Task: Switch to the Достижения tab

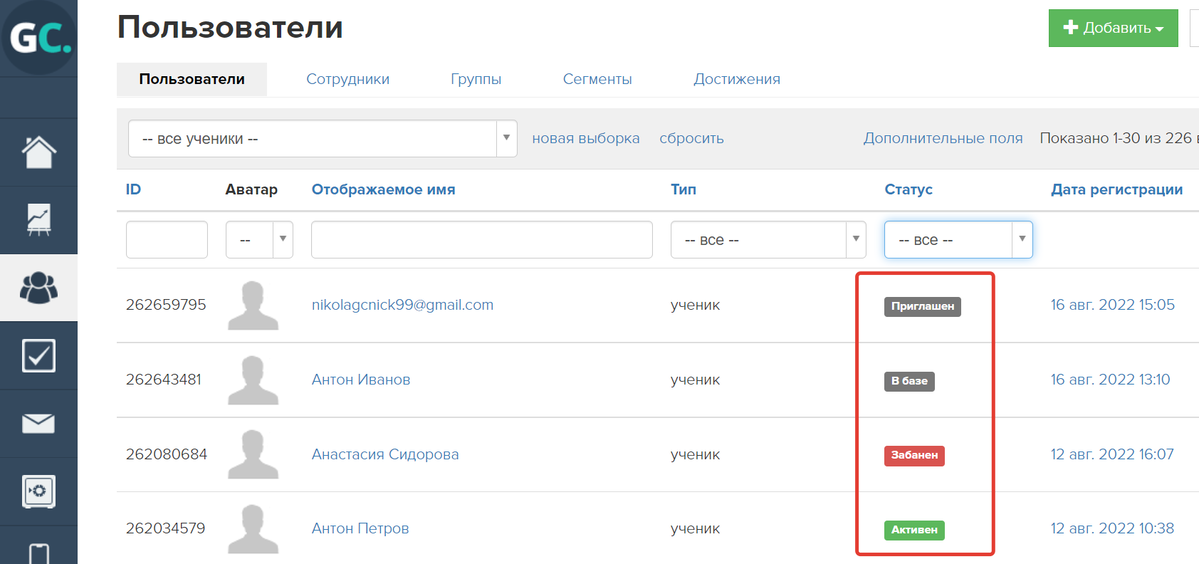Action: (x=737, y=79)
